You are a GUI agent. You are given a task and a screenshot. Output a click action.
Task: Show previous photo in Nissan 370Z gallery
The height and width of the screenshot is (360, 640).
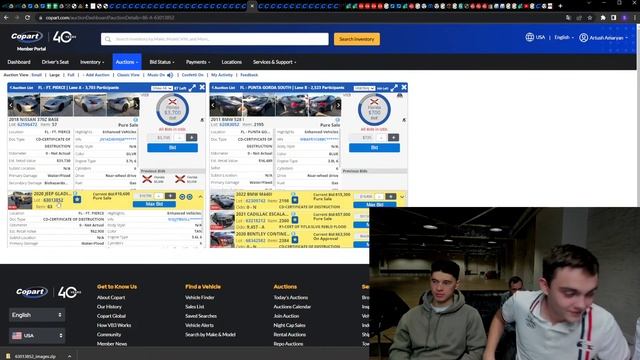pyautogui.click(x=11, y=105)
